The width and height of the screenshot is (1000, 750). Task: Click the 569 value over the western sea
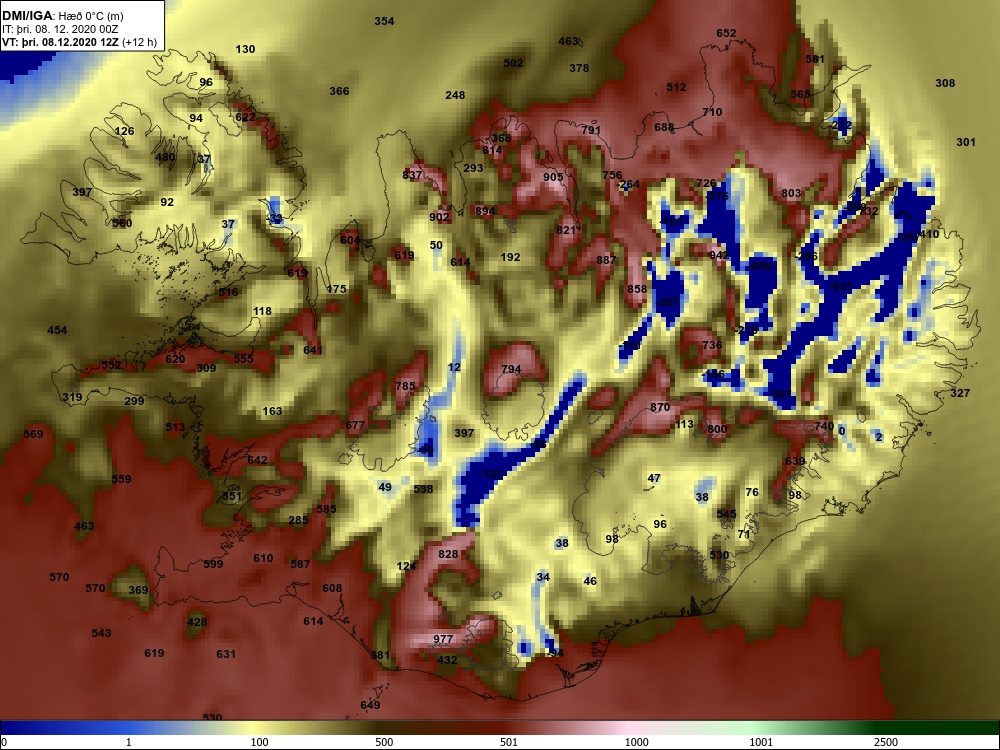[33, 434]
